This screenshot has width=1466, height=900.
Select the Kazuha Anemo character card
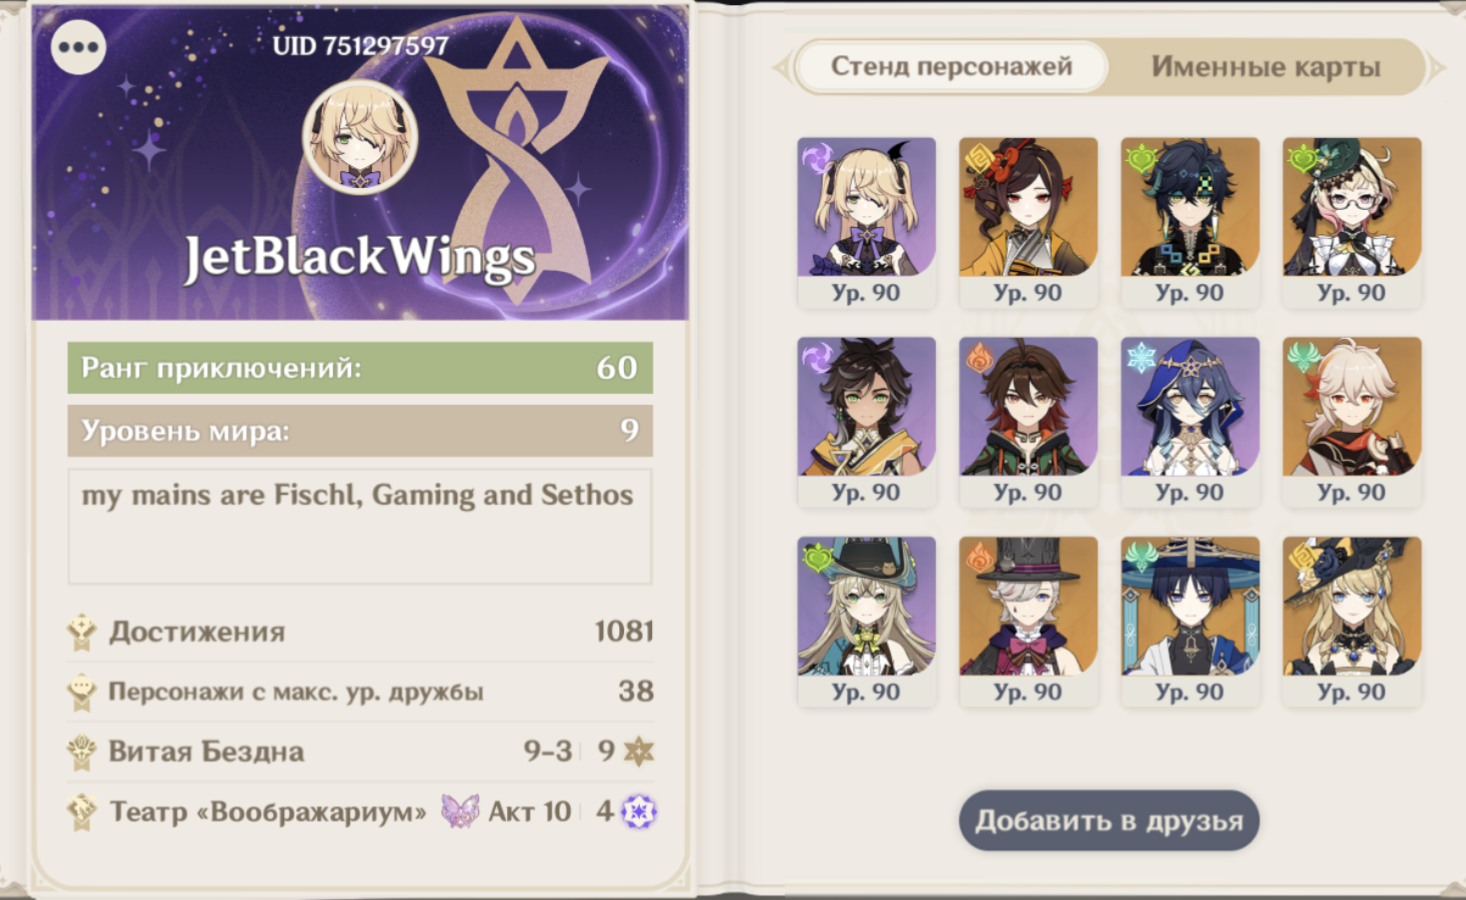coord(1352,422)
